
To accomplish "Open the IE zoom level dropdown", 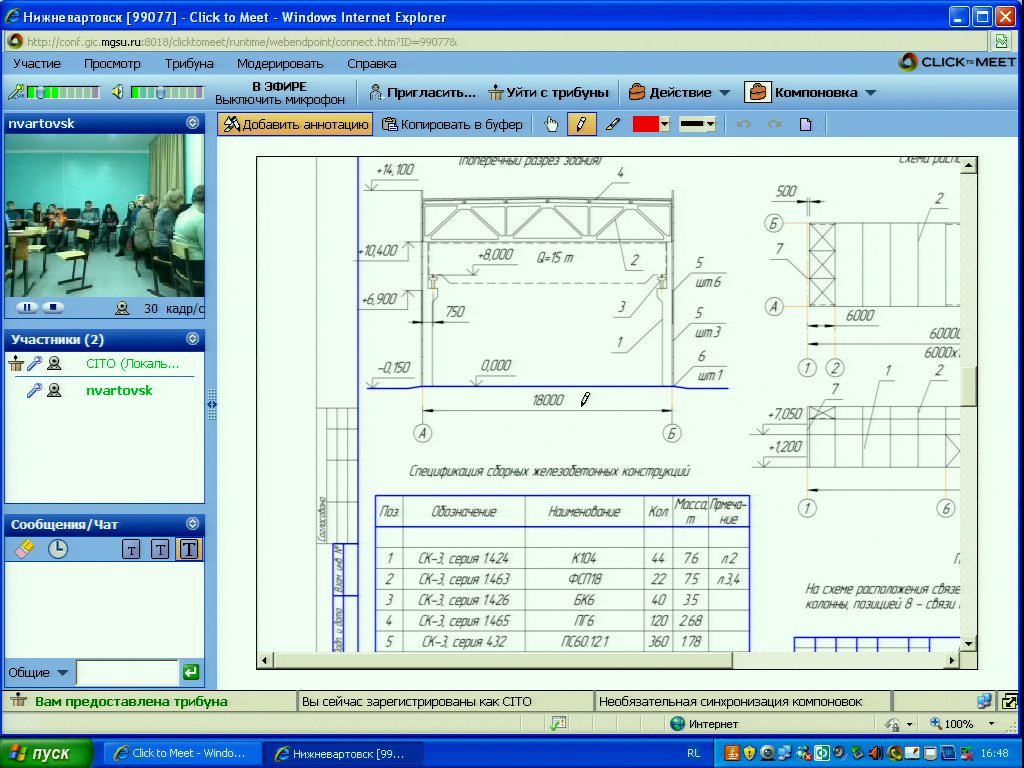I will tap(992, 724).
